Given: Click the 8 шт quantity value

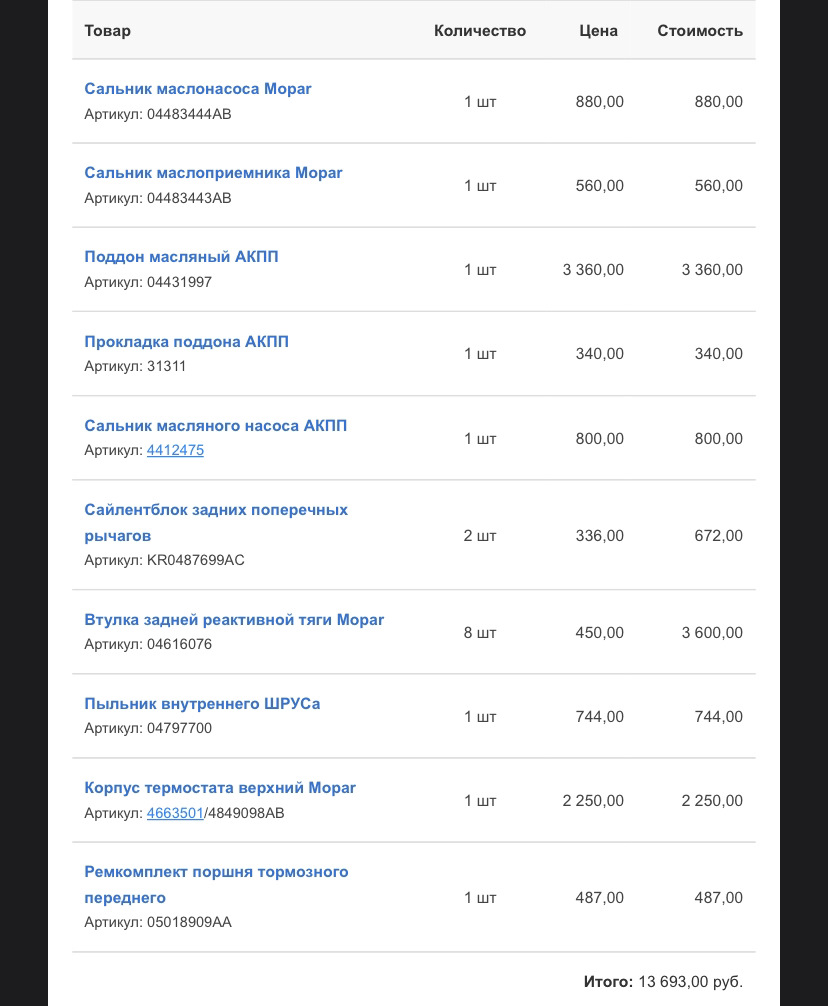Looking at the screenshot, I should (480, 633).
